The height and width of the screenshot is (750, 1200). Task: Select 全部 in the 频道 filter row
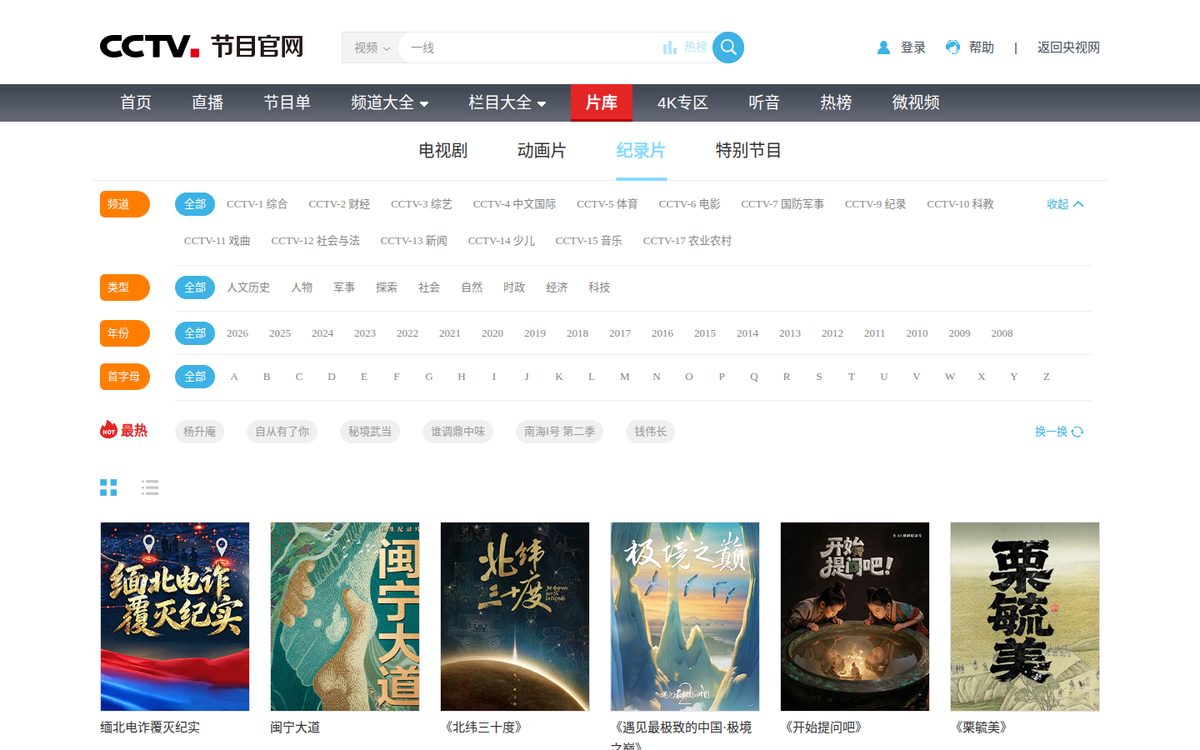(x=195, y=204)
